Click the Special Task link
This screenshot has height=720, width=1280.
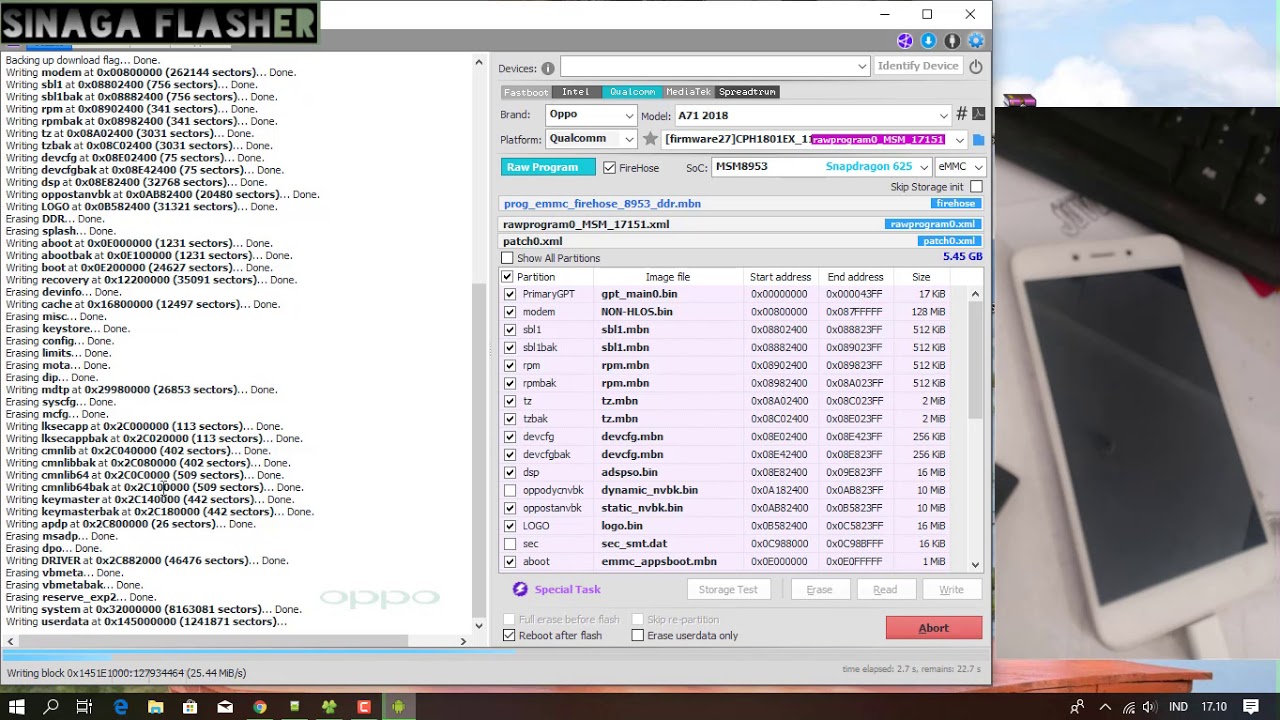[x=567, y=590]
